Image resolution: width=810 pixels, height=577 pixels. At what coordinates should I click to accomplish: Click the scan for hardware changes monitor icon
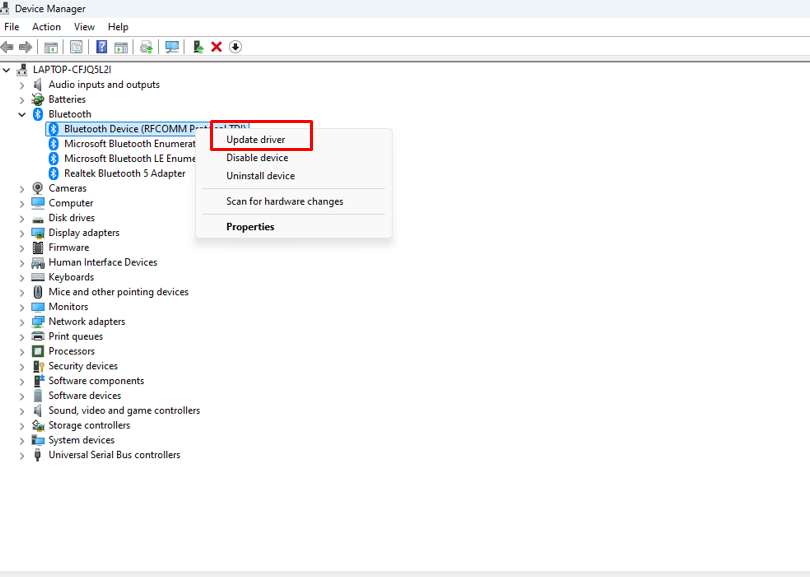point(172,47)
